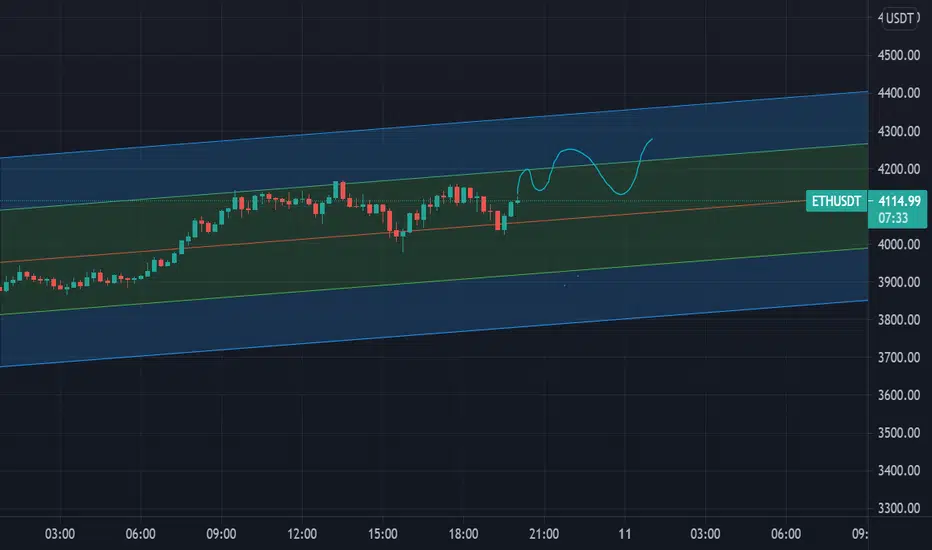Click the 3900.00 price axis label
The height and width of the screenshot is (550, 932).
[899, 282]
